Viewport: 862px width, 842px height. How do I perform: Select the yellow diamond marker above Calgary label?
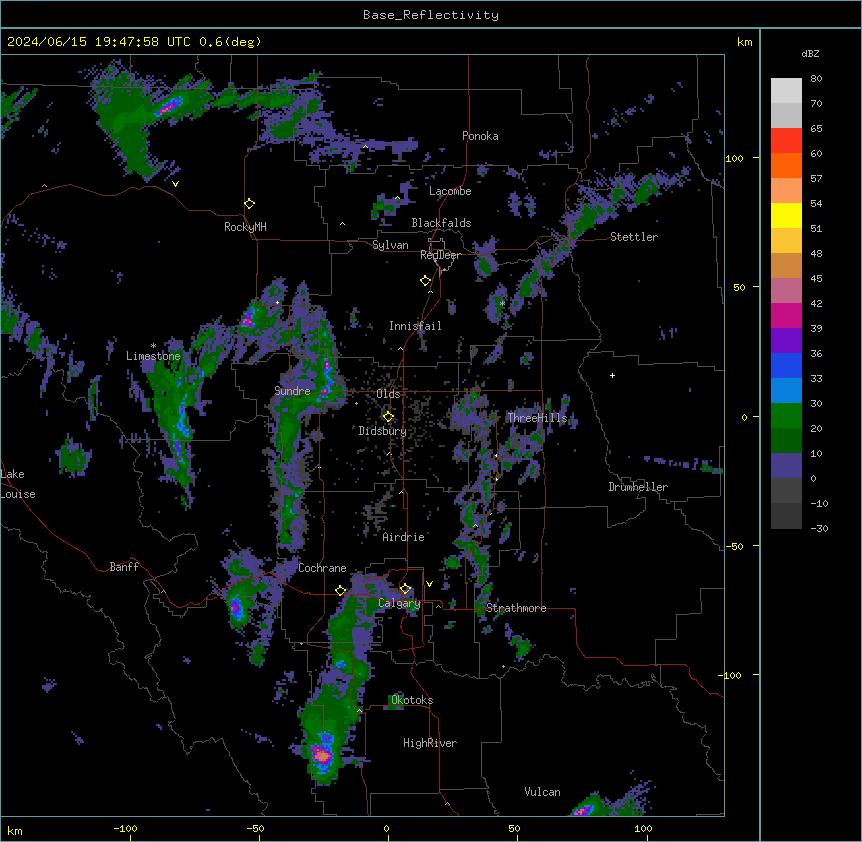click(405, 589)
